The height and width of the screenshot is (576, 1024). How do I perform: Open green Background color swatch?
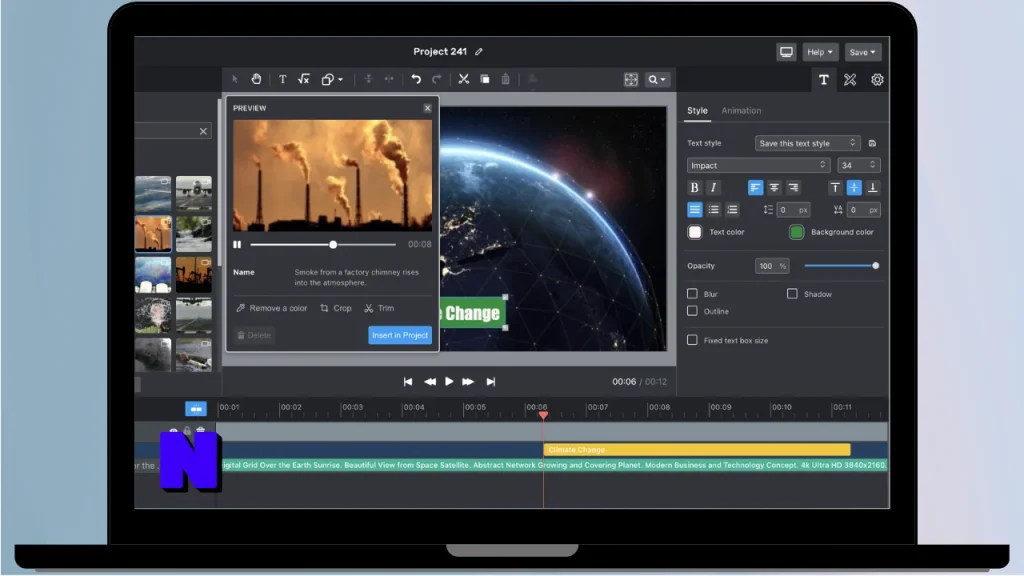click(x=796, y=232)
